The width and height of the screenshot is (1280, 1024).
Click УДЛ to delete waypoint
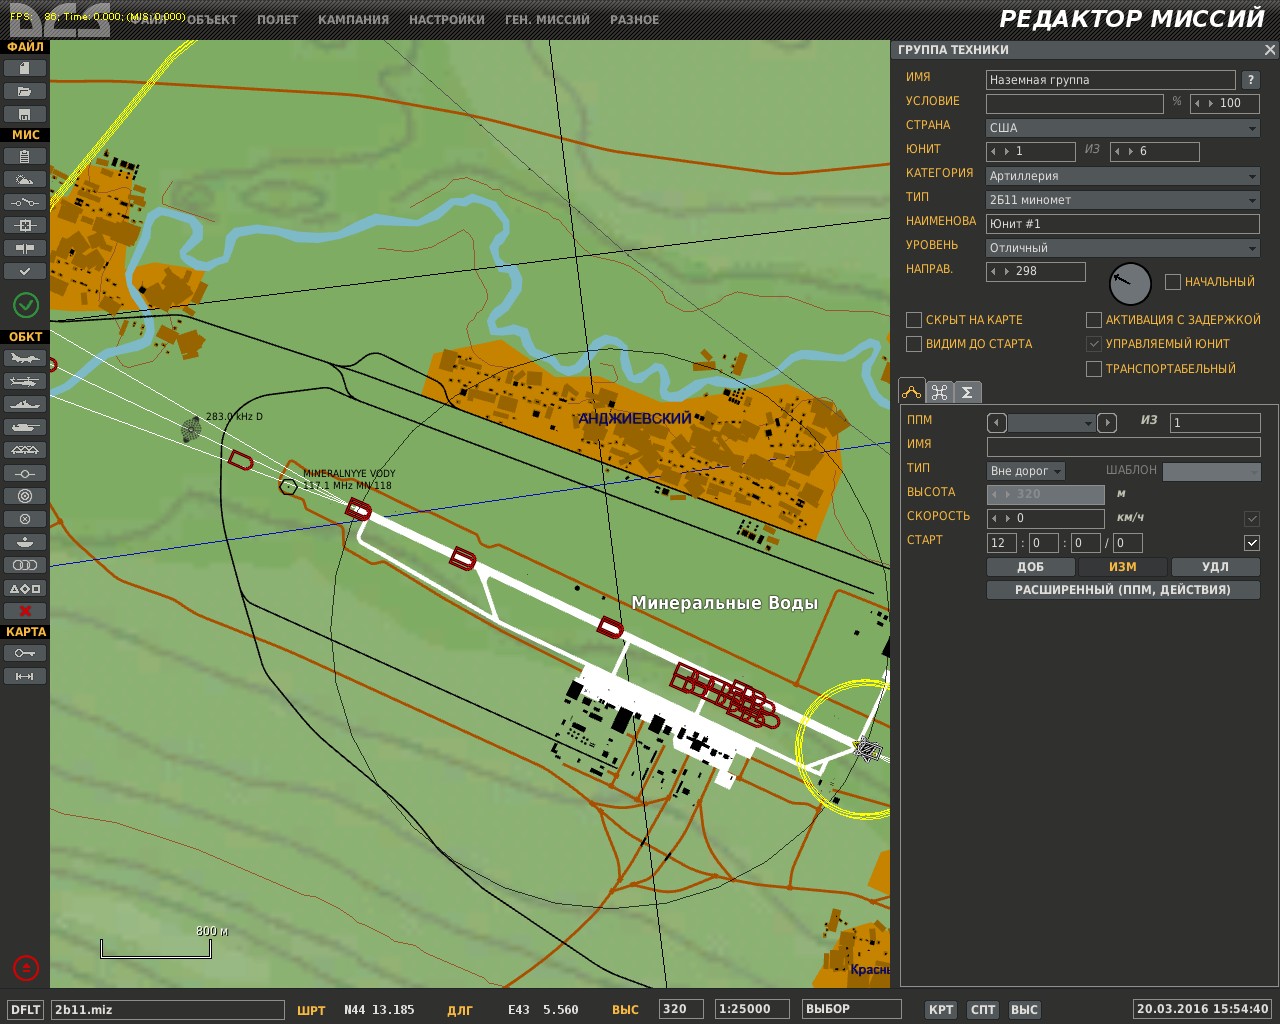[1215, 567]
